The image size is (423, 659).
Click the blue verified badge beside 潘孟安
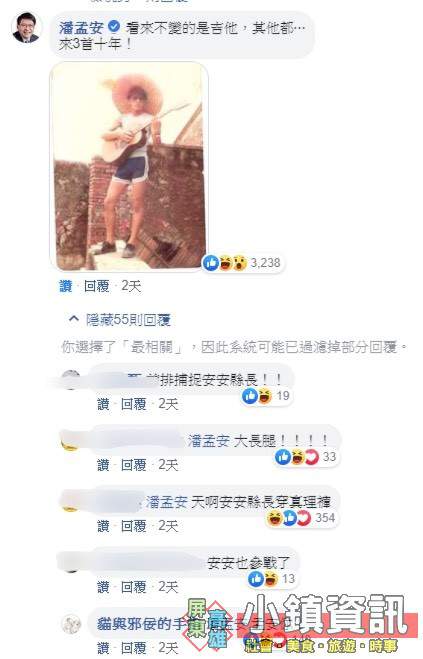(114, 27)
